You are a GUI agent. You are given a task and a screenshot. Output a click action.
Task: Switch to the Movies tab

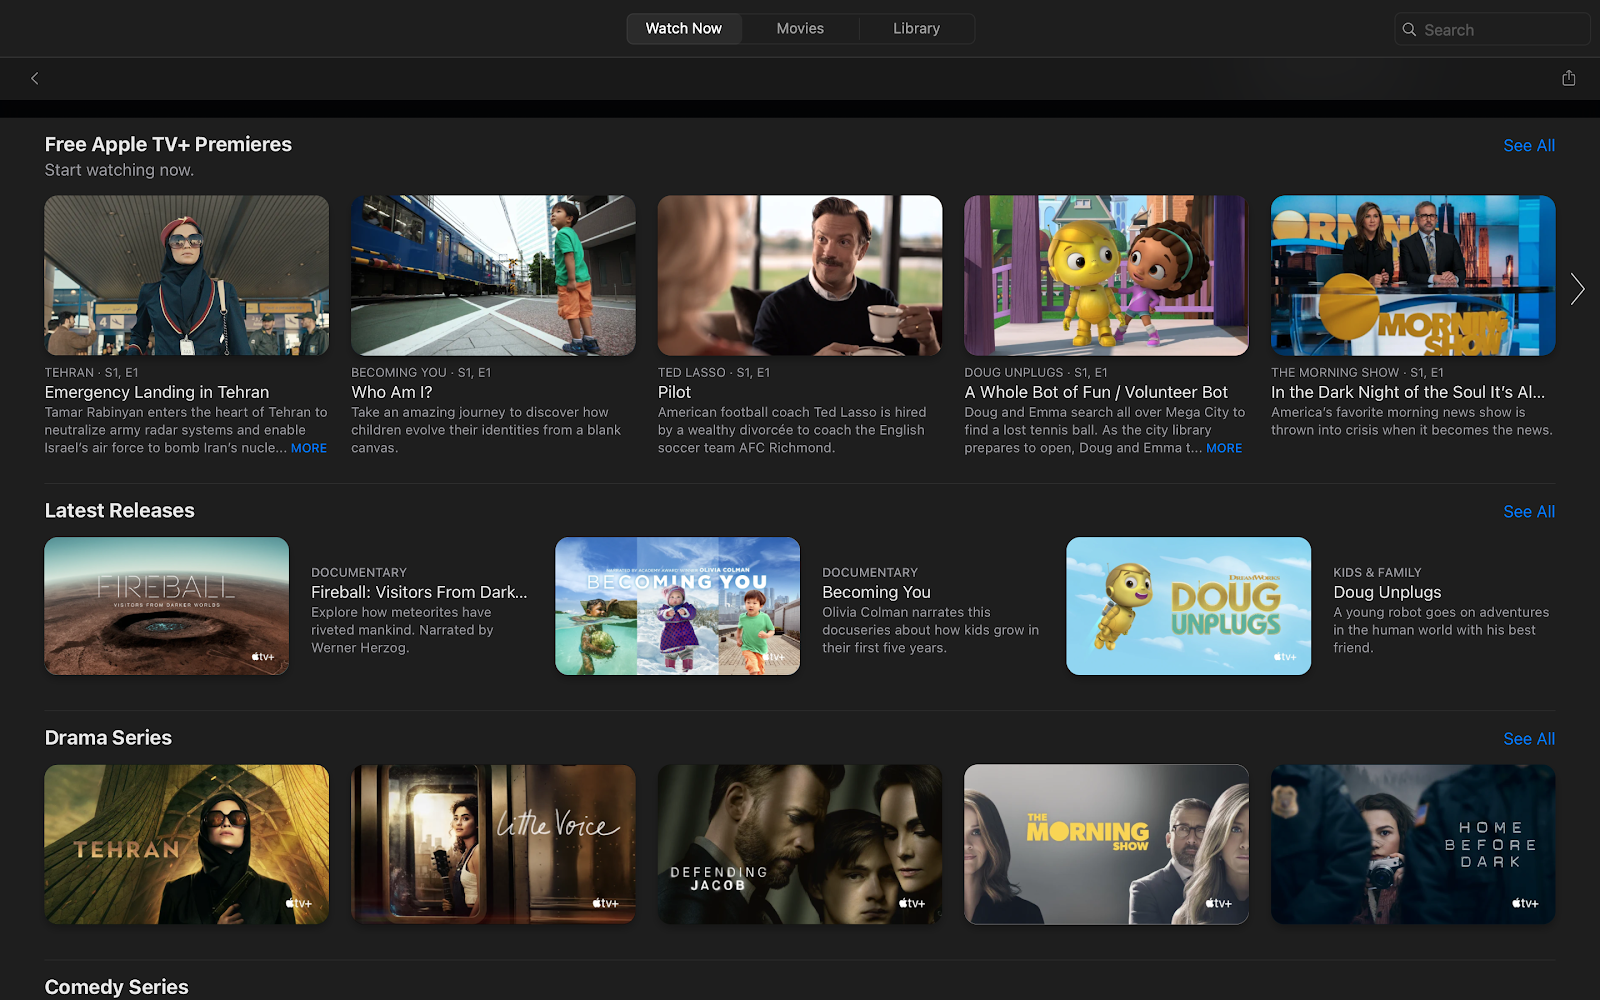[x=800, y=29]
